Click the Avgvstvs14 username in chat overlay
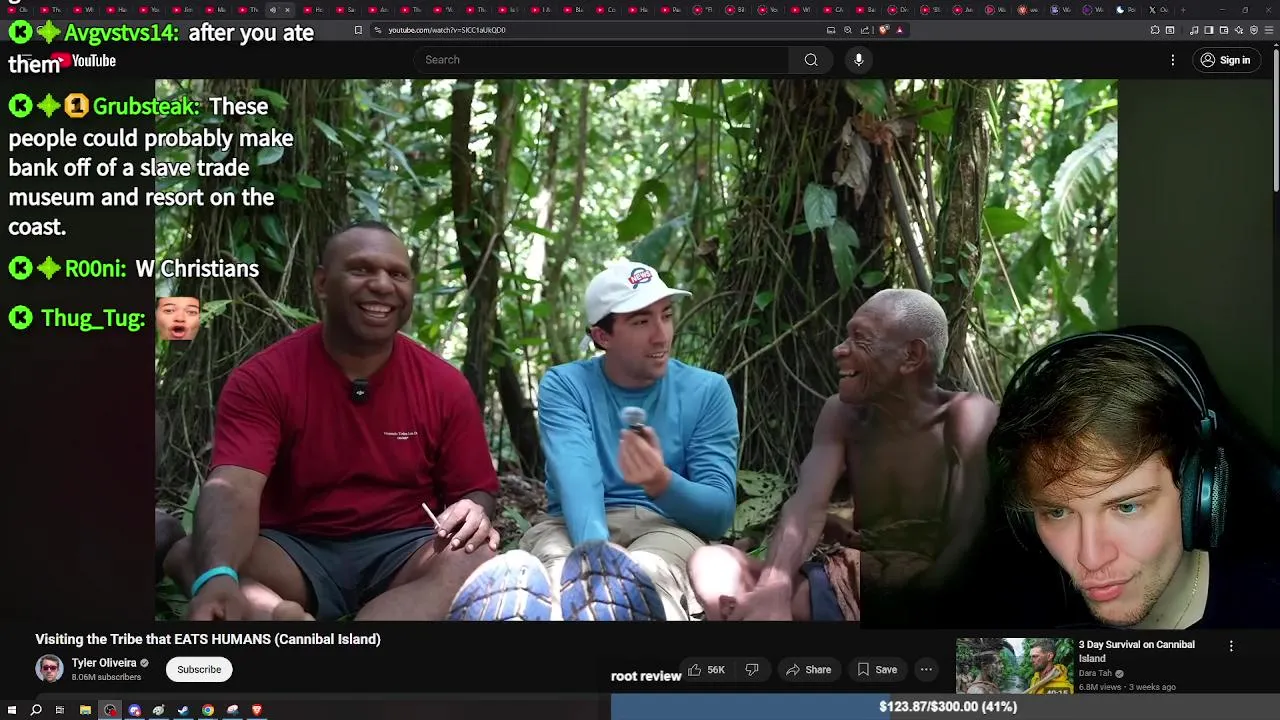The width and height of the screenshot is (1280, 720). point(121,32)
